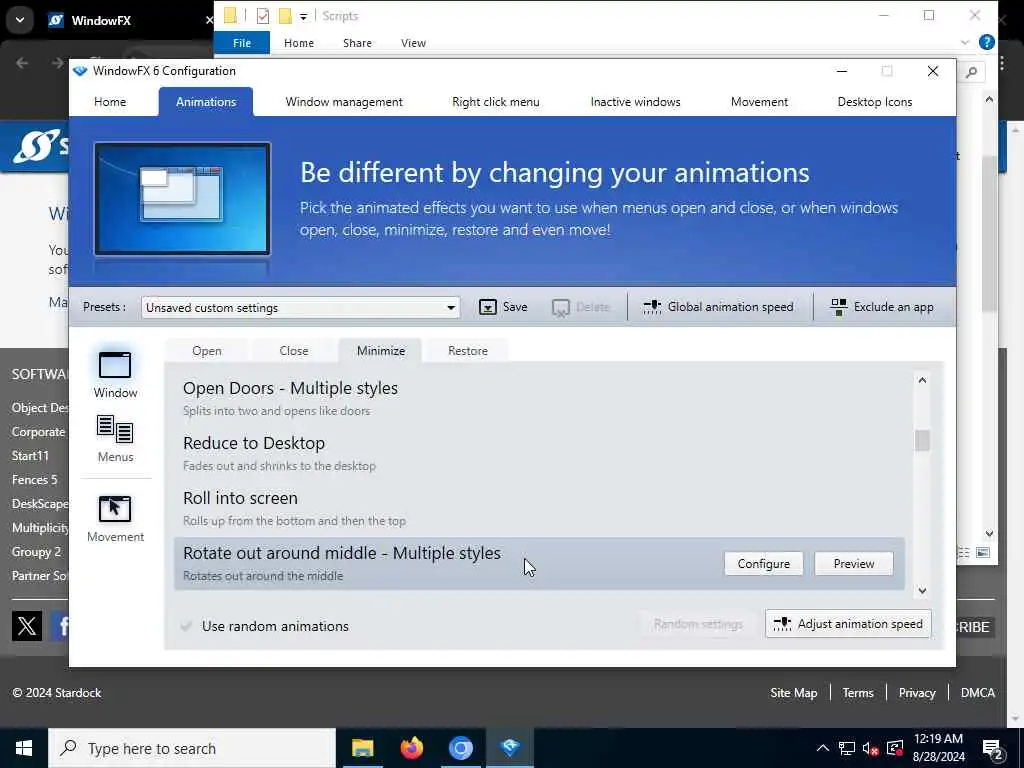Preview the Rotate out animation
1024x768 pixels.
coord(854,564)
